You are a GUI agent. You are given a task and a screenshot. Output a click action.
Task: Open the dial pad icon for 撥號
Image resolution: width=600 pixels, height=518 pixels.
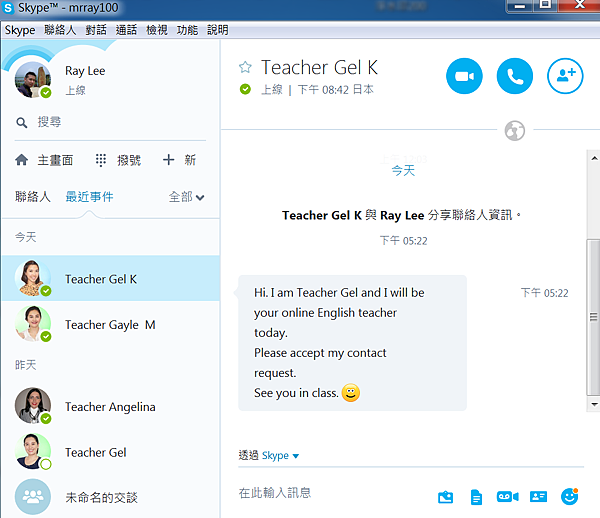click(101, 160)
